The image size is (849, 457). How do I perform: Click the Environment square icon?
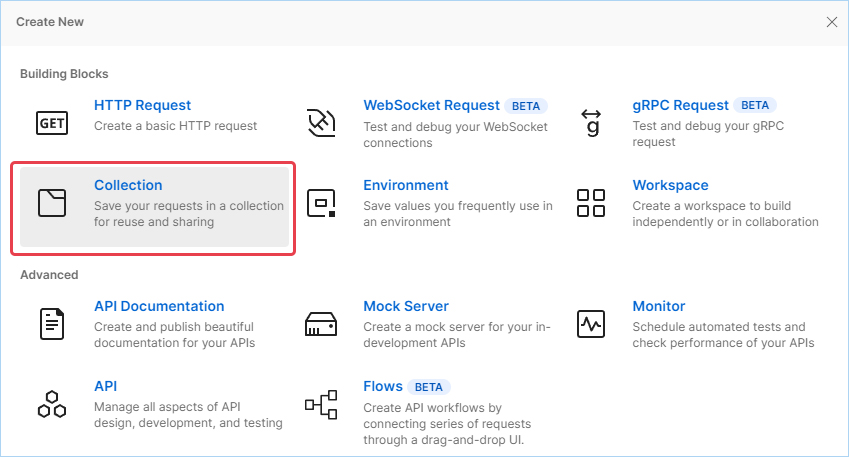click(321, 203)
